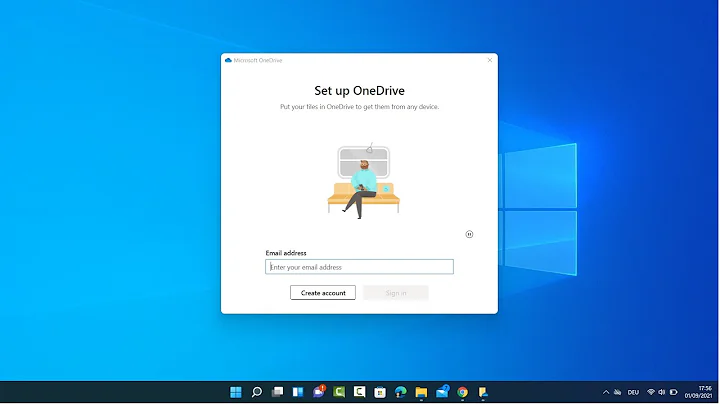Launch the white Camtasia recorder taskbar icon
This screenshot has height=404, width=720.
360,392
